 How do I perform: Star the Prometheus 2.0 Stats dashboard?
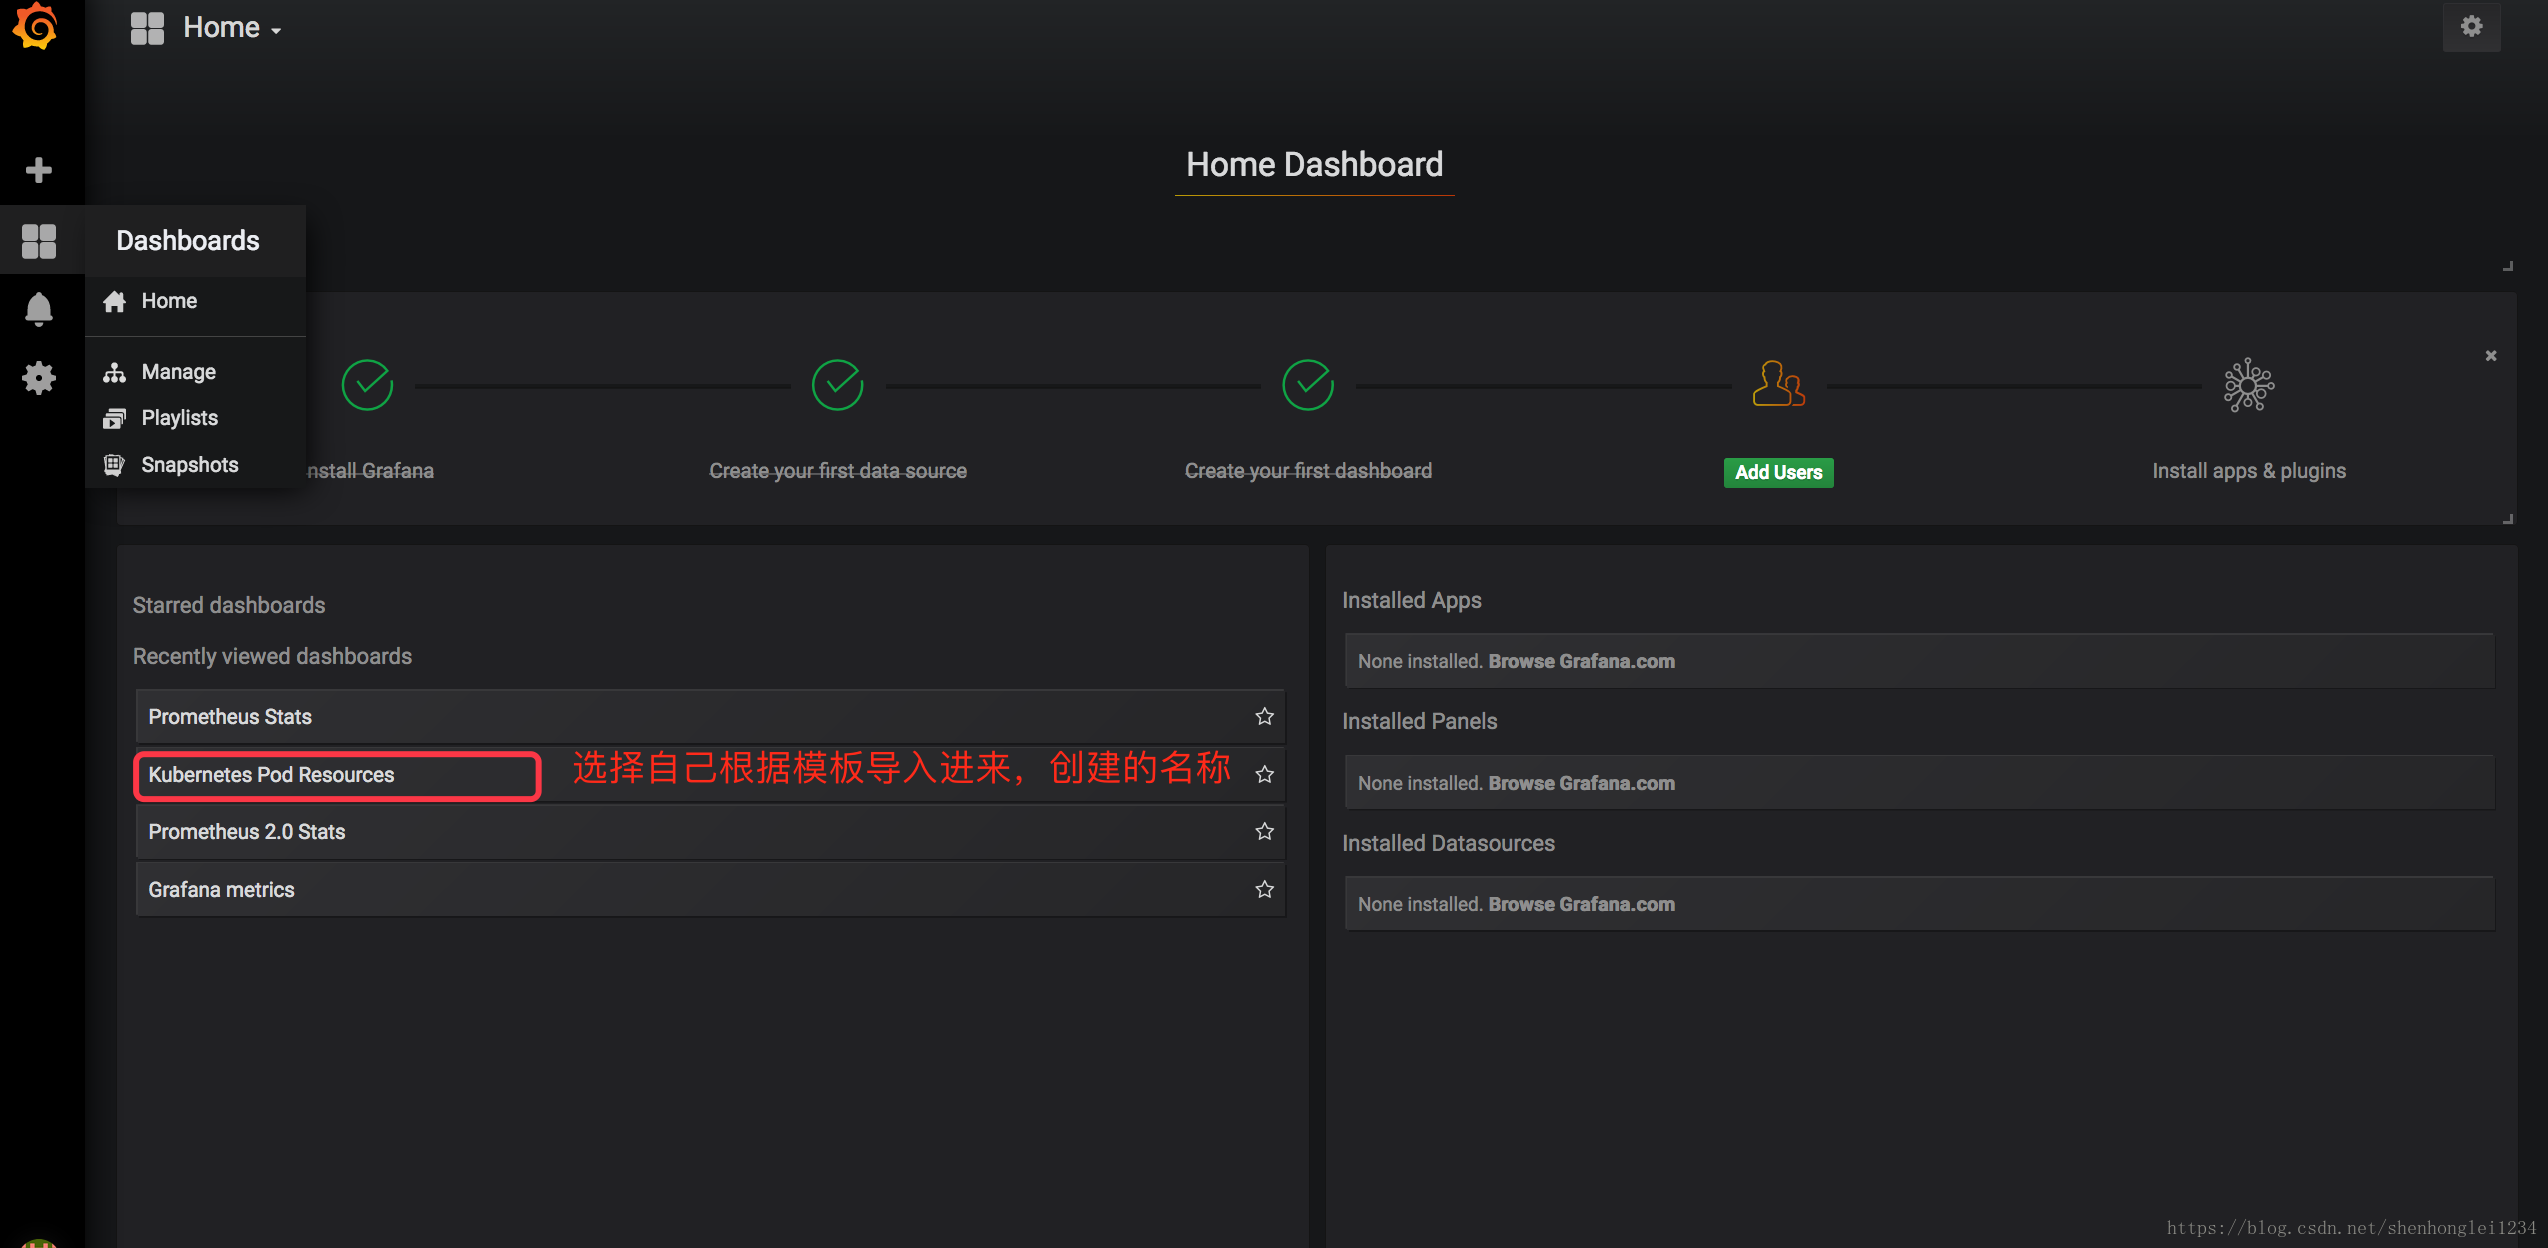click(1264, 832)
